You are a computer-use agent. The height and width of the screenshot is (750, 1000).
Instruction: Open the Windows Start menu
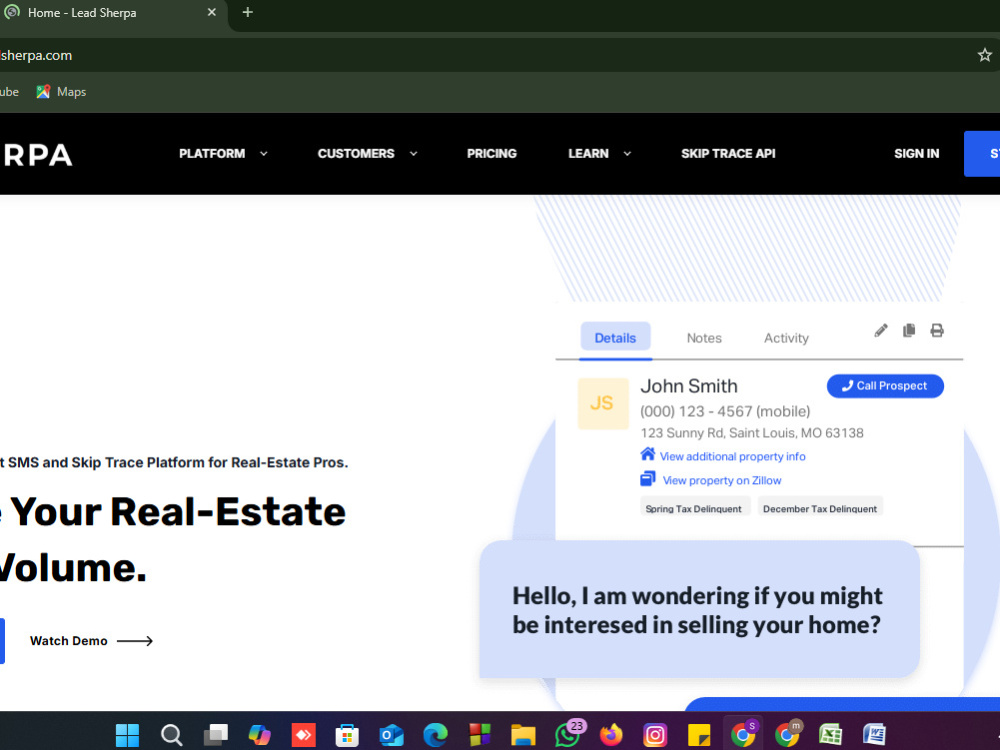pyautogui.click(x=128, y=735)
